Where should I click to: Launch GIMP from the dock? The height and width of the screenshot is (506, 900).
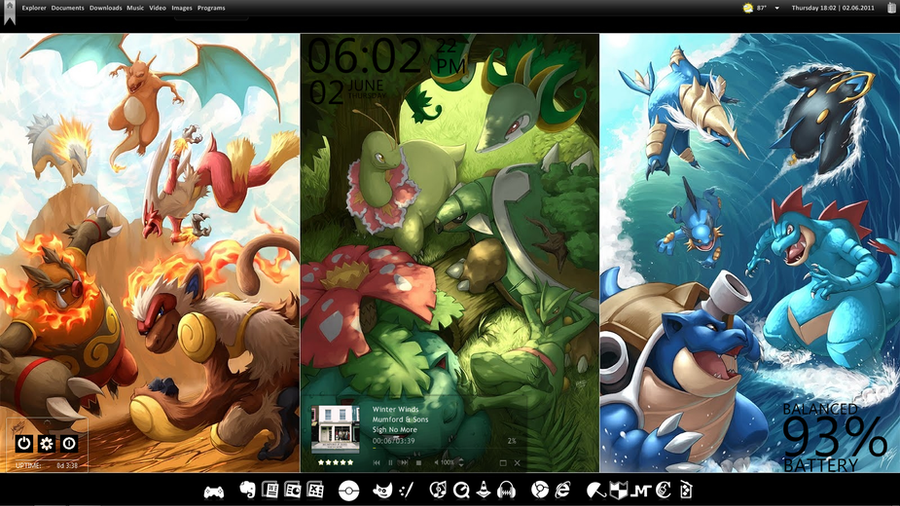pyautogui.click(x=382, y=491)
